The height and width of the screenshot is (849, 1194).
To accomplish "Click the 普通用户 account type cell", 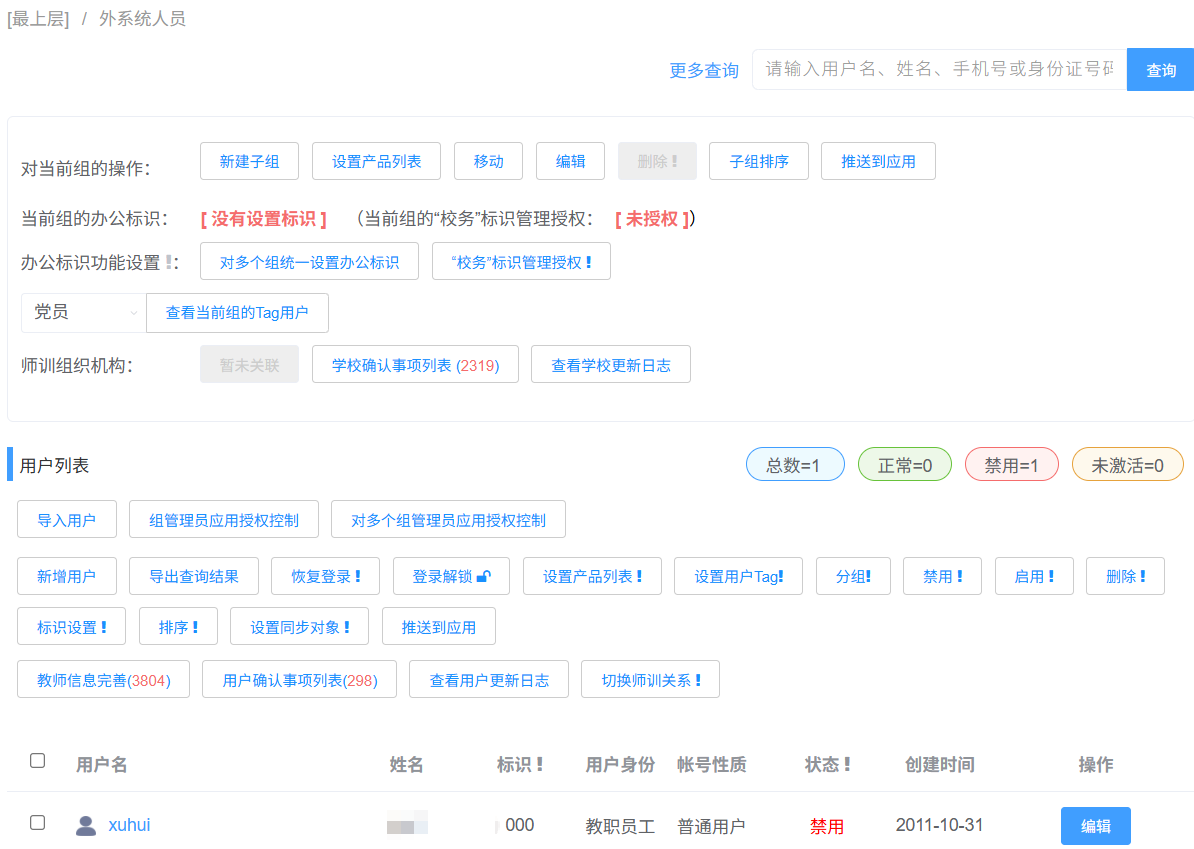I will coord(711,825).
